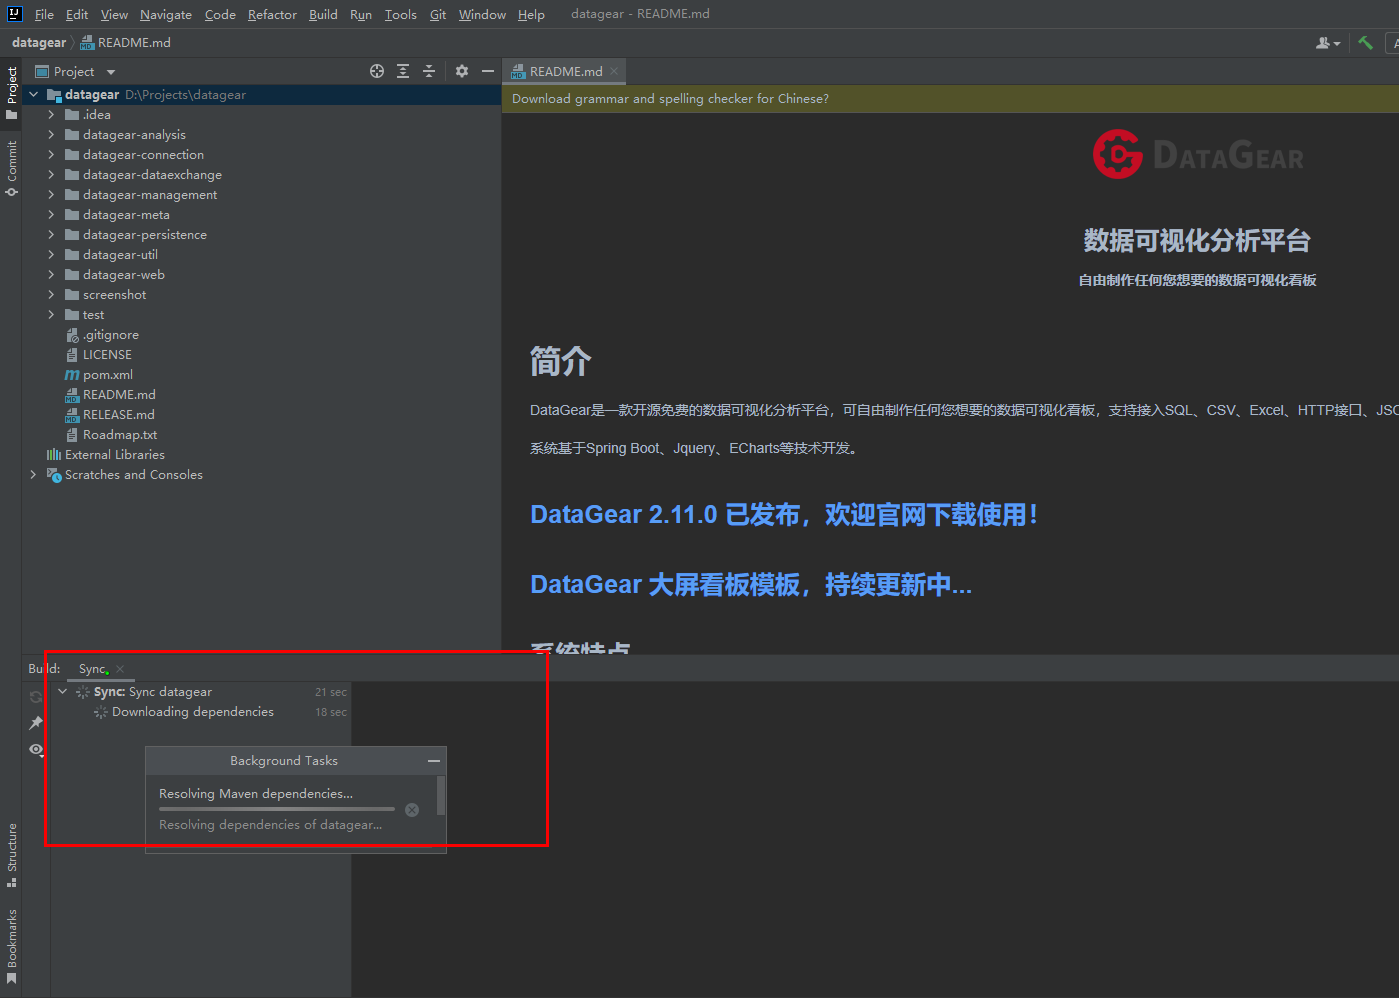Open Project view options gear
Image resolution: width=1399 pixels, height=998 pixels.
[x=461, y=71]
